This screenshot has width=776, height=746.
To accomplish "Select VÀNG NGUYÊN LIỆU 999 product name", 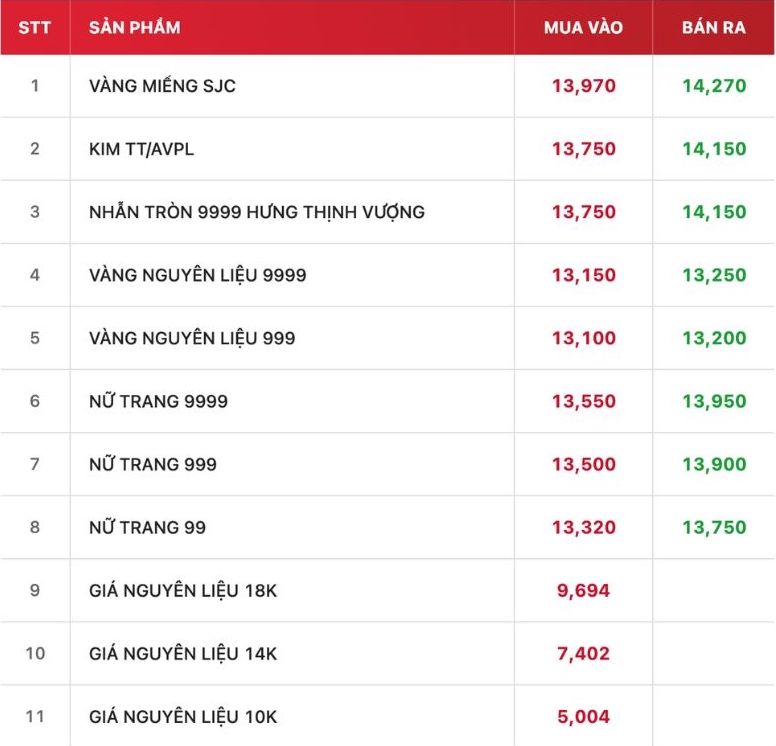I will 192,338.
